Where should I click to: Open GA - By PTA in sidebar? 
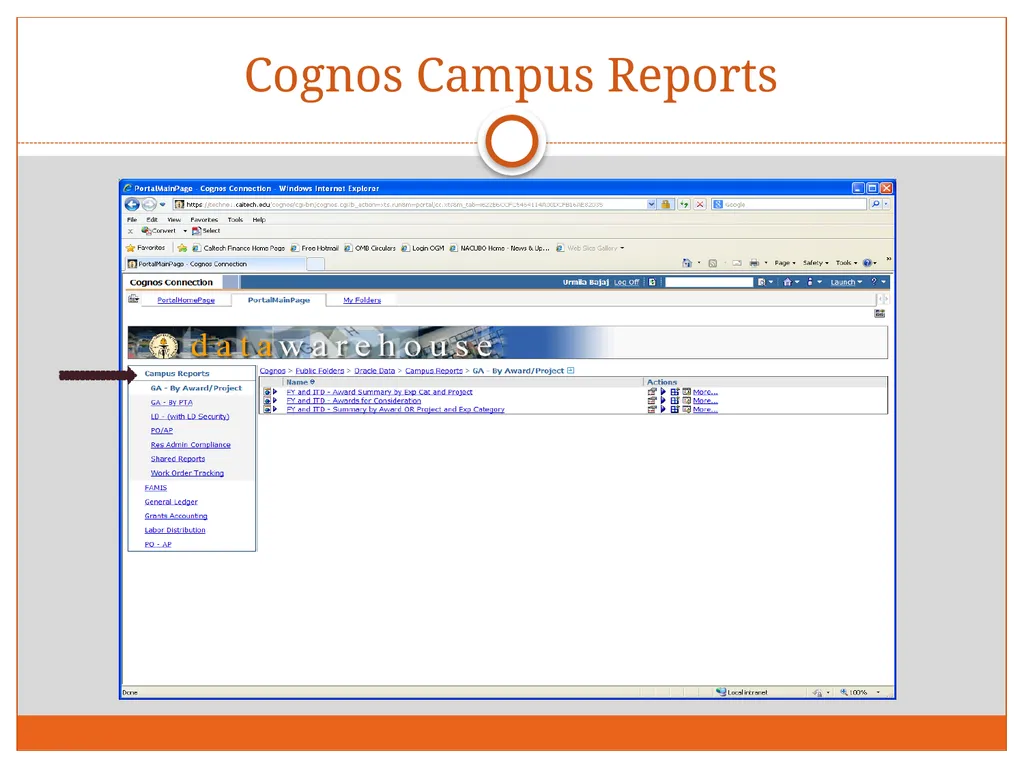[x=171, y=402]
